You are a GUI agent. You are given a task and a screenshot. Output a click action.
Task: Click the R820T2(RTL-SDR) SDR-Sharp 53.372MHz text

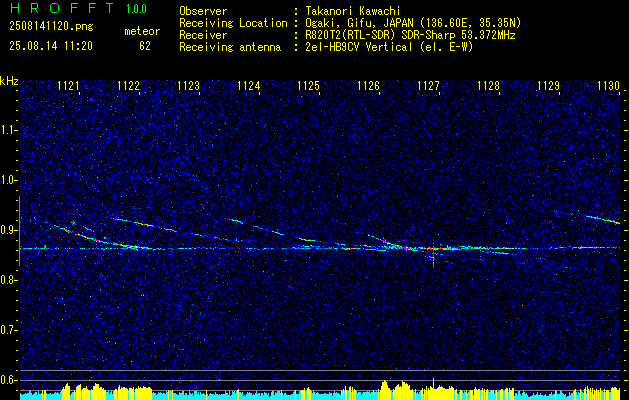[x=410, y=35]
